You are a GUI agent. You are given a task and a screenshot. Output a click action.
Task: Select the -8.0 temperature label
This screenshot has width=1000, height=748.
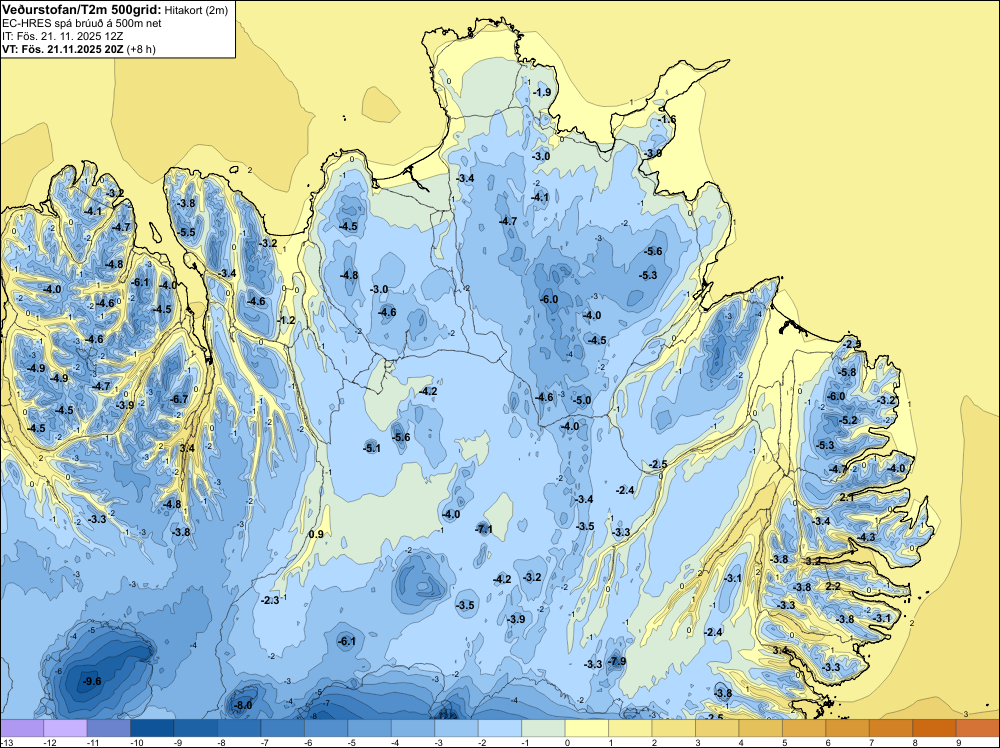[244, 705]
